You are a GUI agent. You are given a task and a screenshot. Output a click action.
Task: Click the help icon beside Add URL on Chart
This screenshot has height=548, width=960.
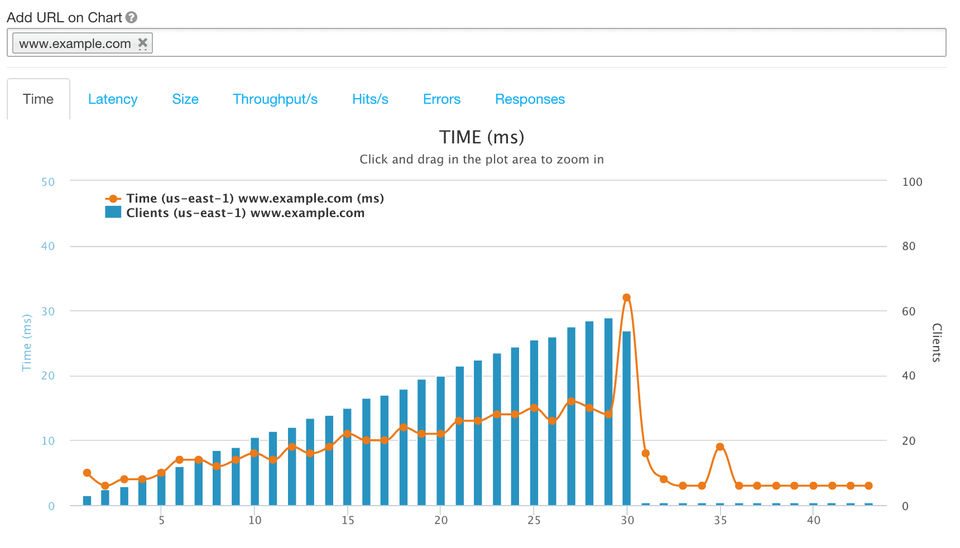(132, 18)
